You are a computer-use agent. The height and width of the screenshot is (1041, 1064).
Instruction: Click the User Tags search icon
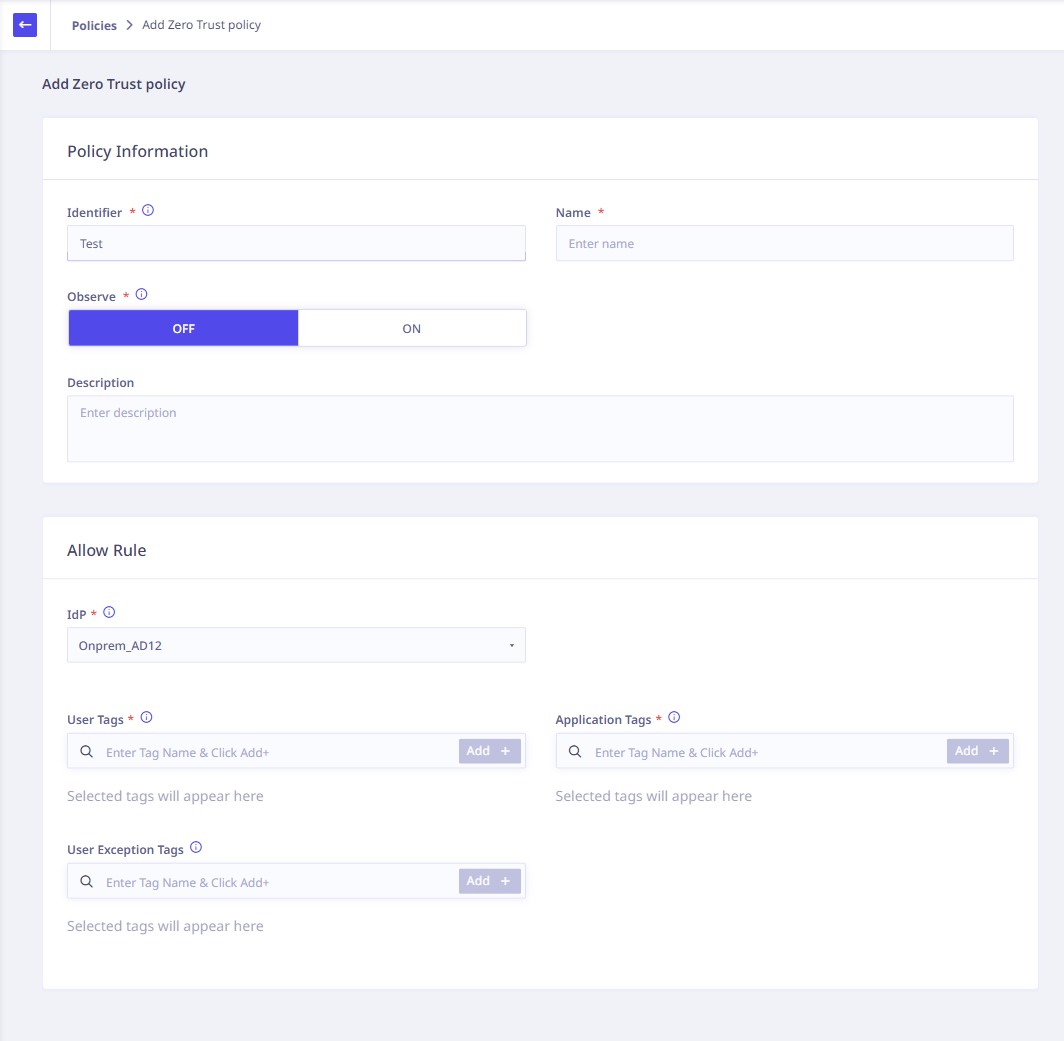coord(87,751)
